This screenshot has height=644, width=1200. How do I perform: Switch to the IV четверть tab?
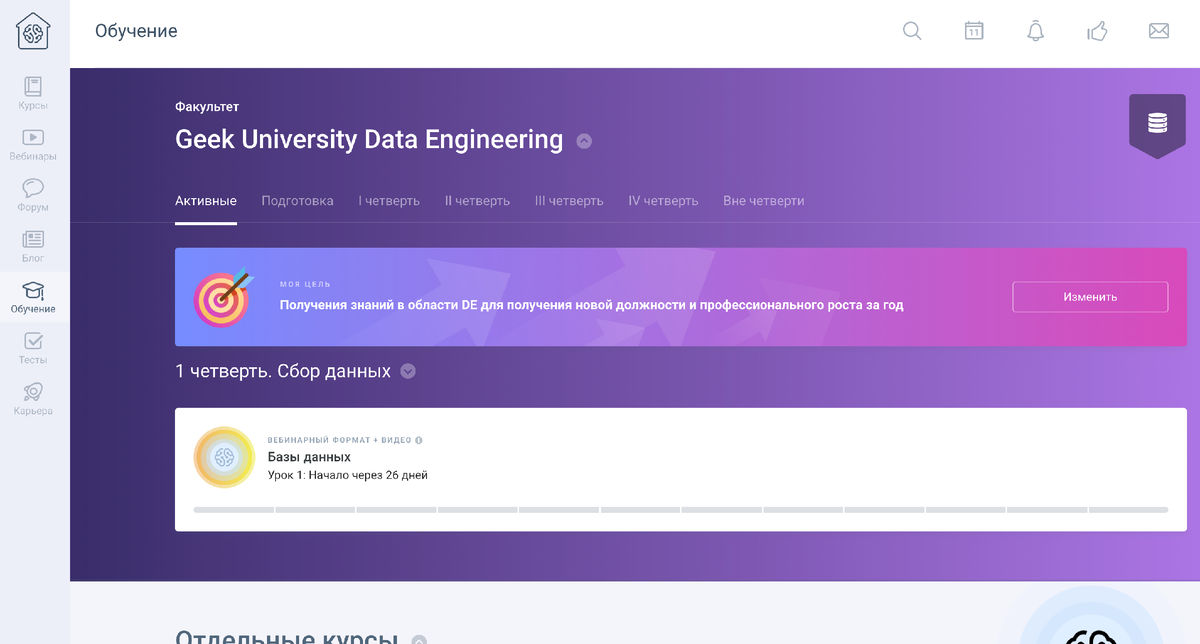point(663,201)
